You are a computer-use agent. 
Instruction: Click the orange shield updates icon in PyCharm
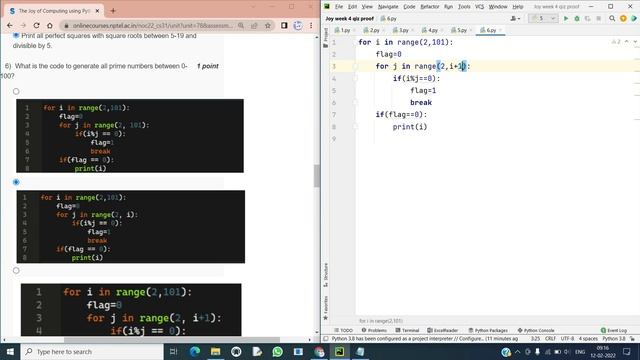(623, 18)
